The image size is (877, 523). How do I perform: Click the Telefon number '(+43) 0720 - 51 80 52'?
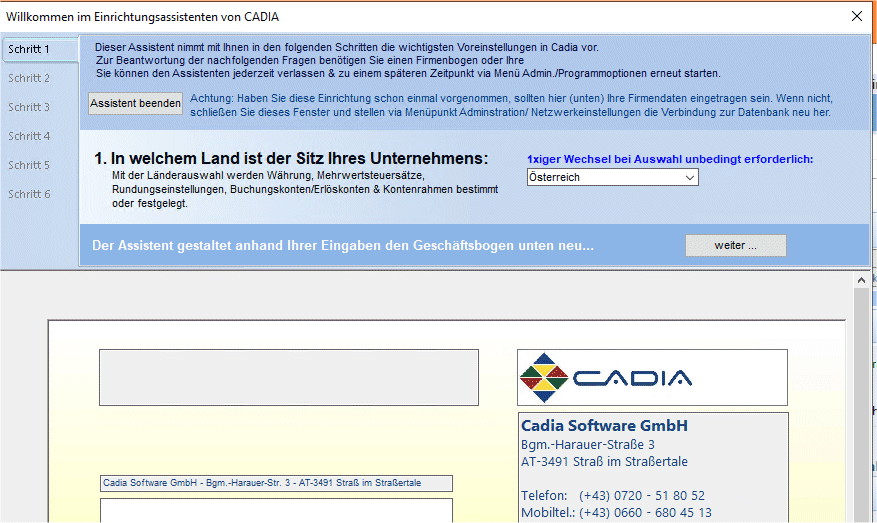tap(642, 496)
